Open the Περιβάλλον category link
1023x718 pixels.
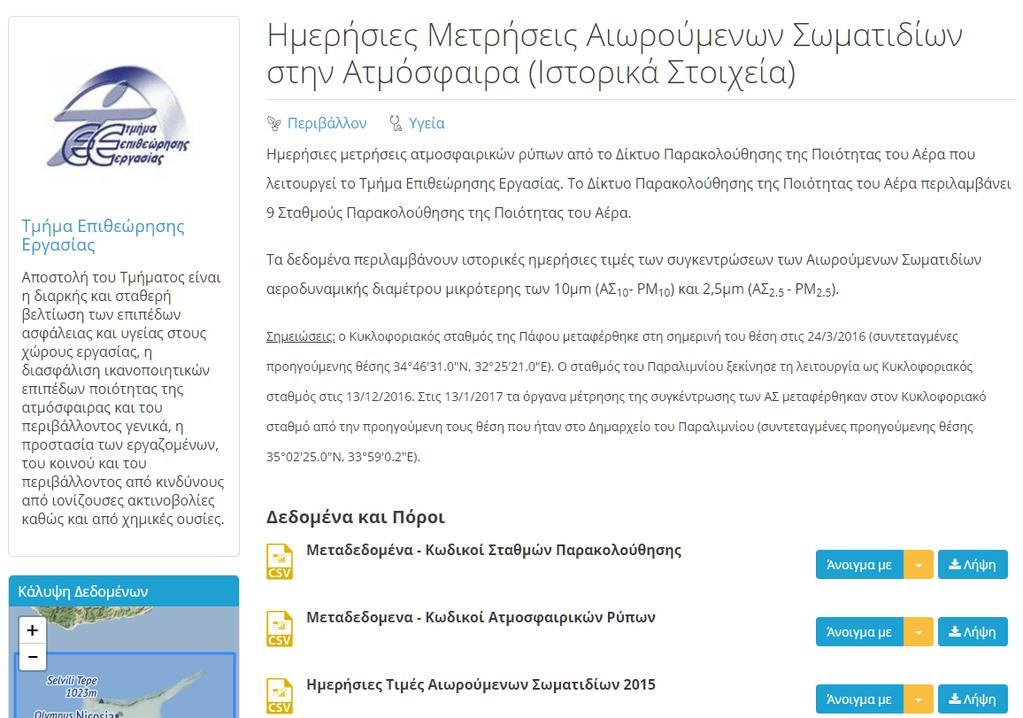point(327,123)
